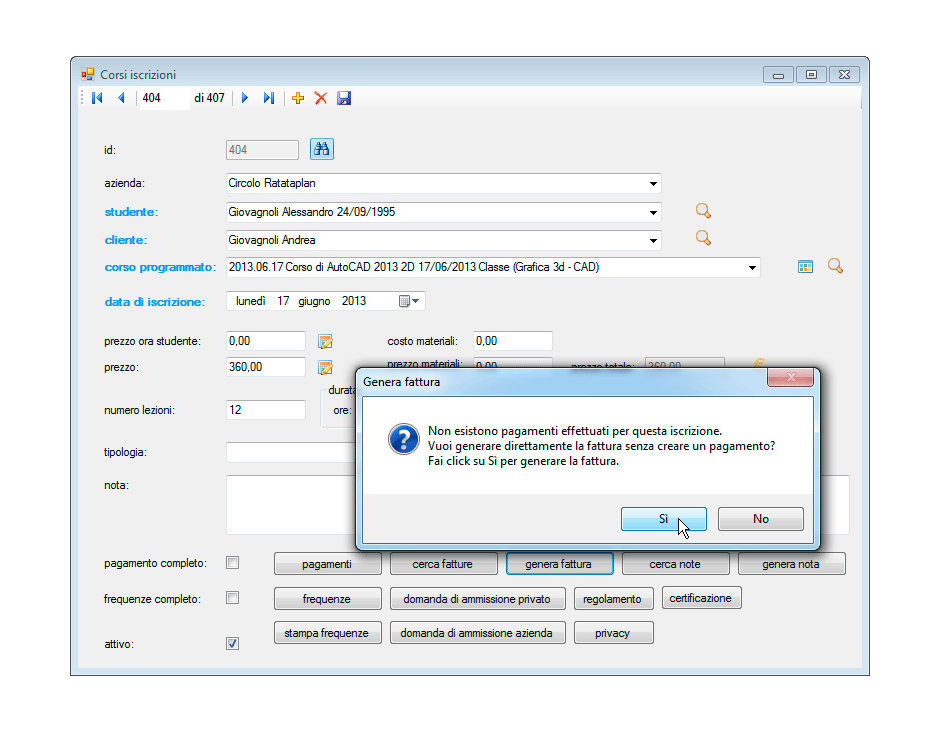The height and width of the screenshot is (732, 940).
Task: Expand the corso programmato dropdown
Action: tap(752, 267)
